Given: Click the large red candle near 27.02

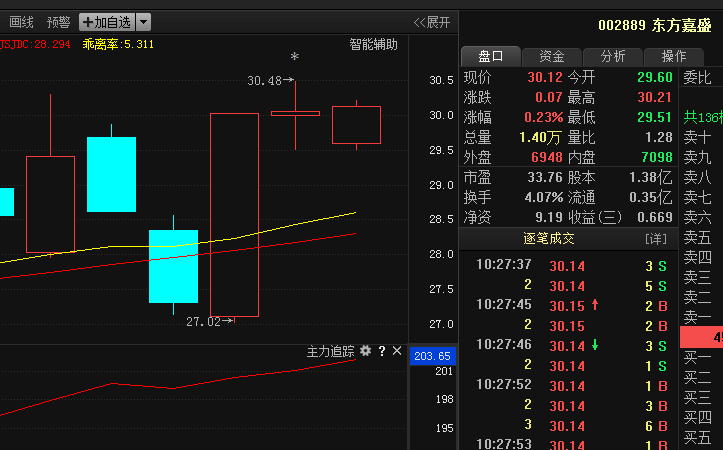Looking at the screenshot, I should [x=234, y=215].
